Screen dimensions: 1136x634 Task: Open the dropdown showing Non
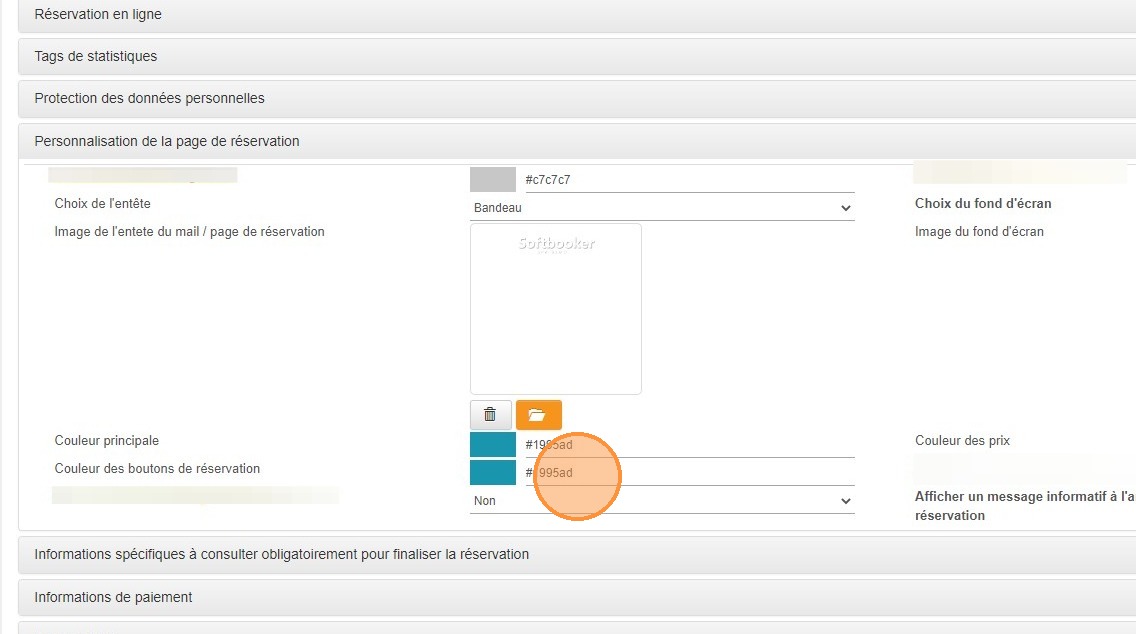pos(662,501)
